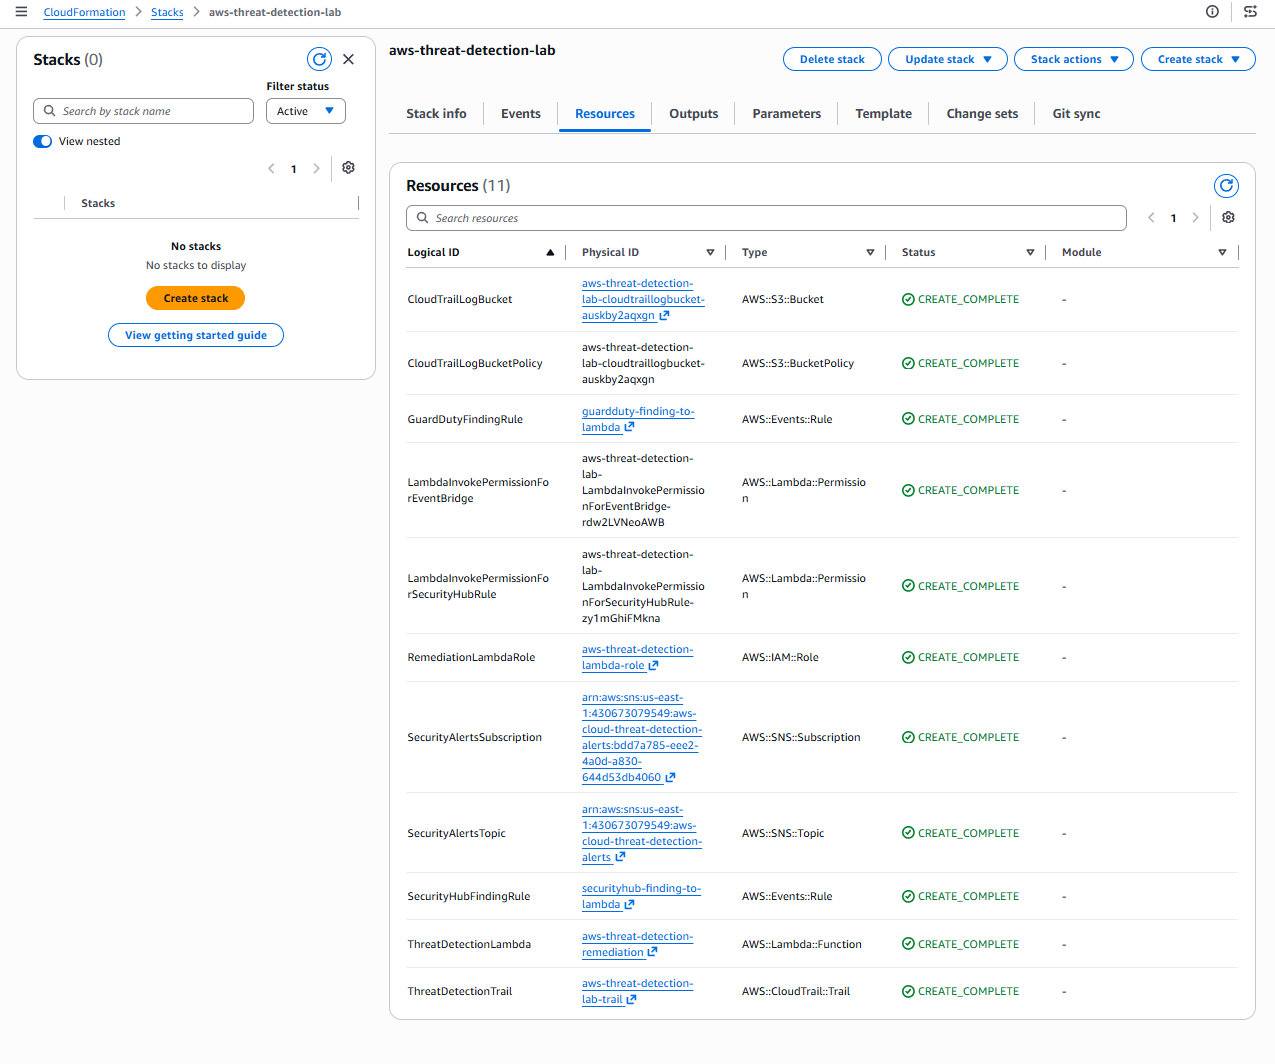The height and width of the screenshot is (1064, 1275).
Task: Open external link icon for aws-threat-detection-remediation
Action: point(652,953)
